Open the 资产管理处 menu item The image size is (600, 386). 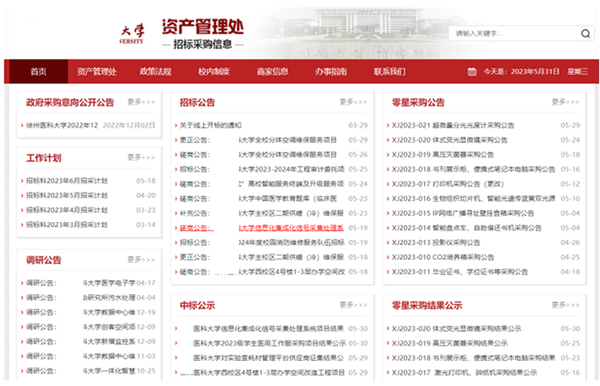click(97, 72)
